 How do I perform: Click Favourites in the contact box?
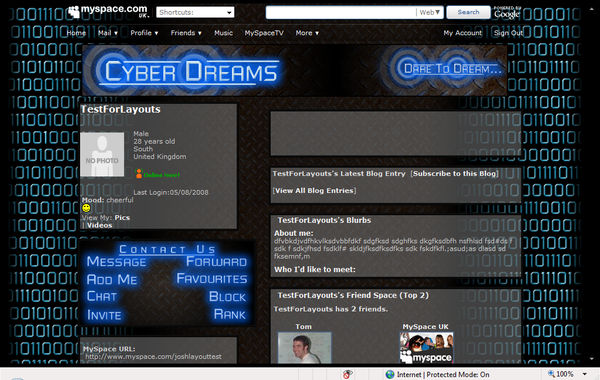pyautogui.click(x=212, y=279)
